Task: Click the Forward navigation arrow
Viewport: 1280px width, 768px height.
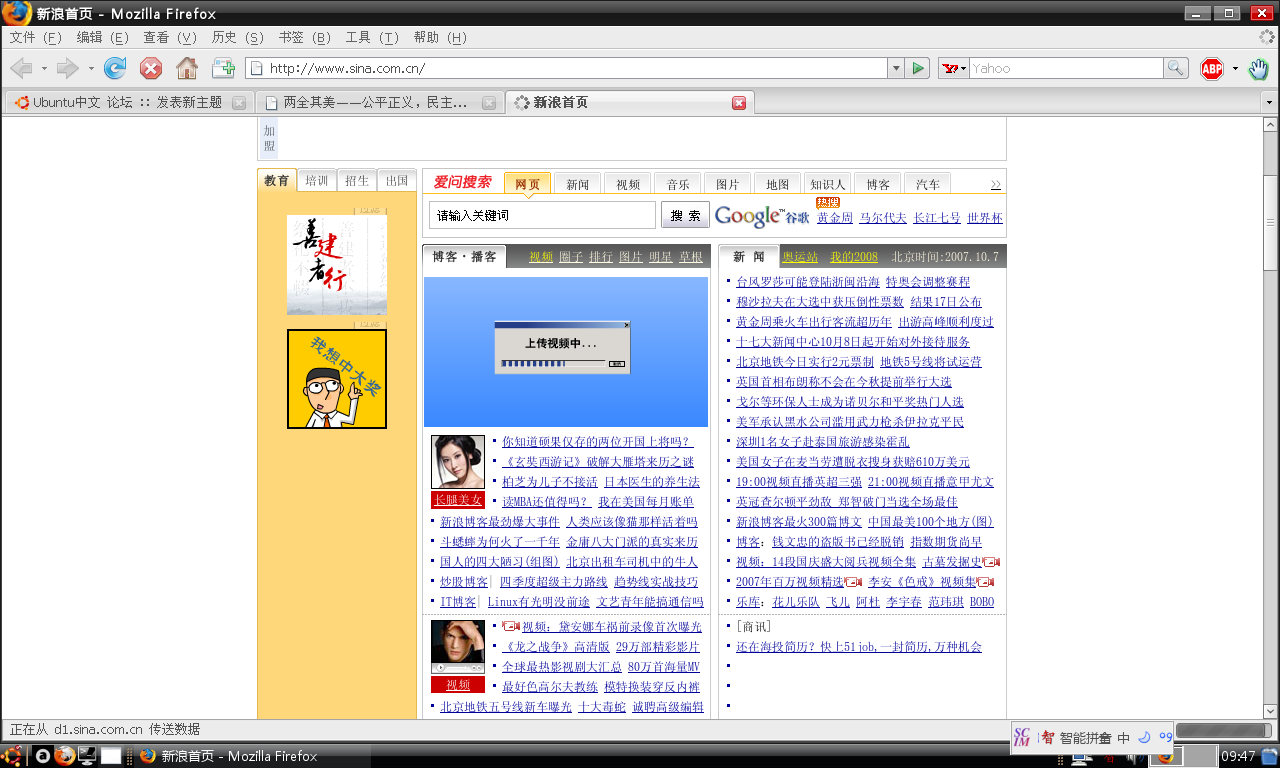Action: point(67,68)
